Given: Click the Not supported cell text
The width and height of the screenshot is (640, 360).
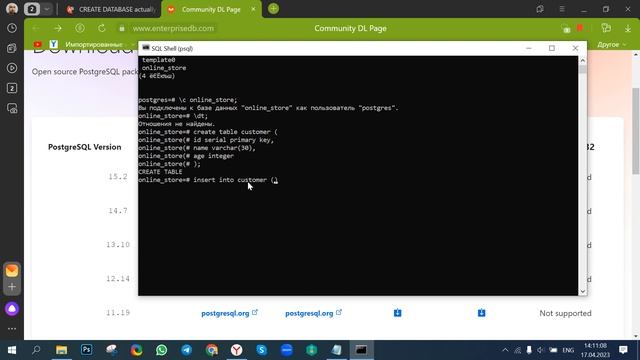Looking at the screenshot, I should (565, 313).
